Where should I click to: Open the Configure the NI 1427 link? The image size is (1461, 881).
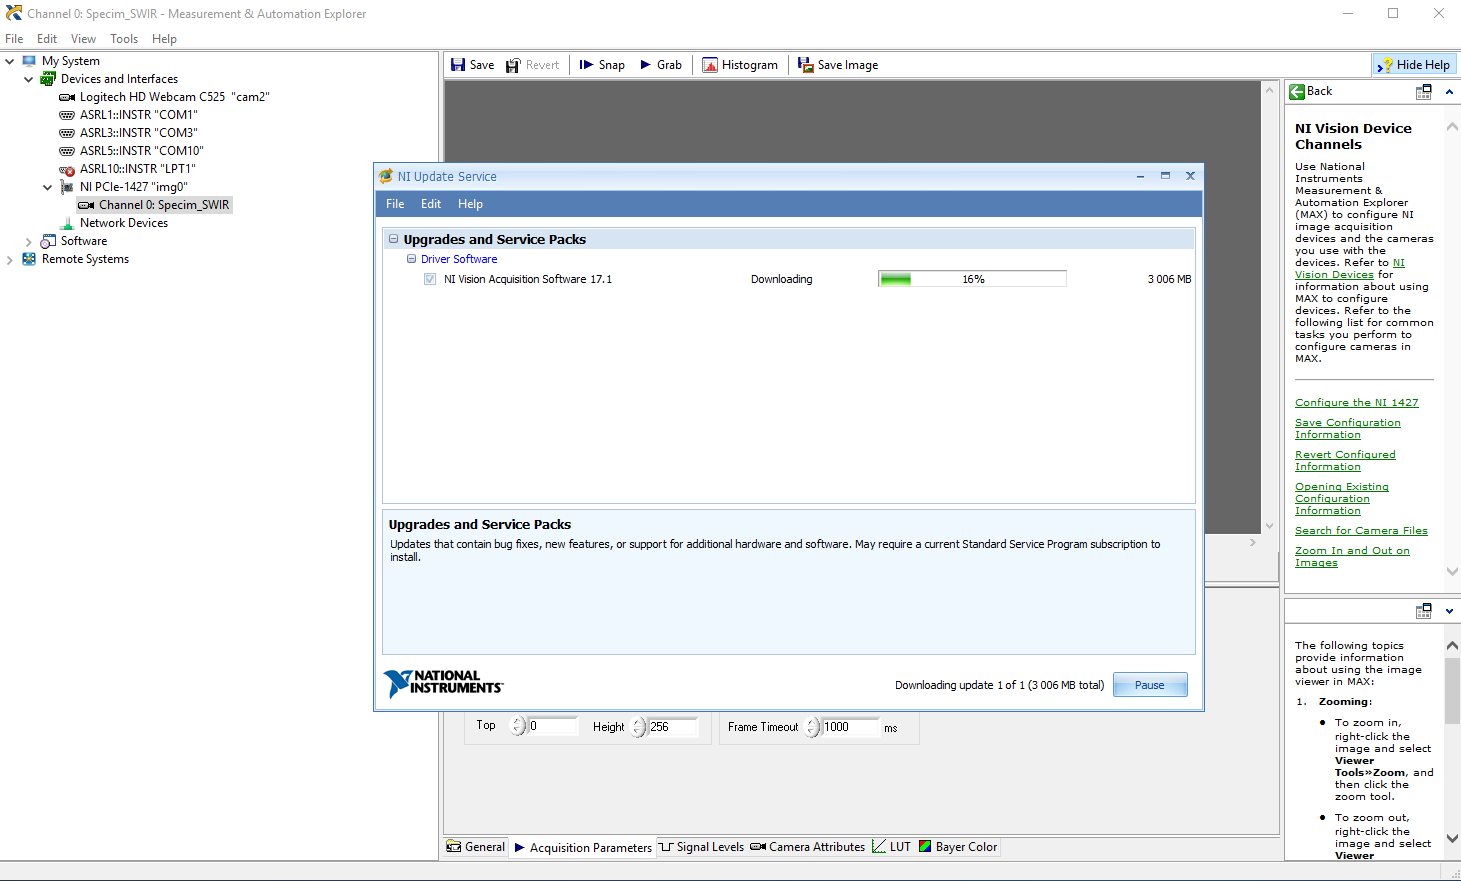(x=1356, y=403)
